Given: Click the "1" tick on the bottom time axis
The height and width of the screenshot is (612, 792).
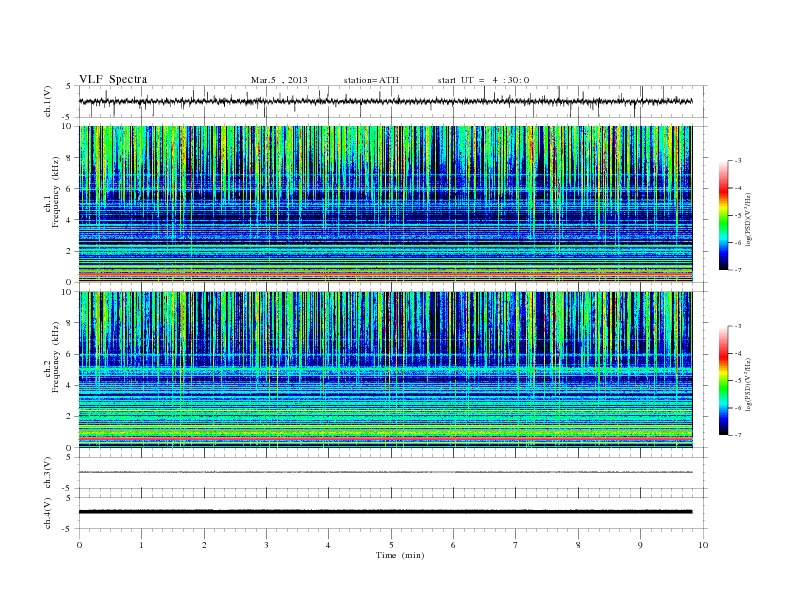Looking at the screenshot, I should tap(141, 545).
